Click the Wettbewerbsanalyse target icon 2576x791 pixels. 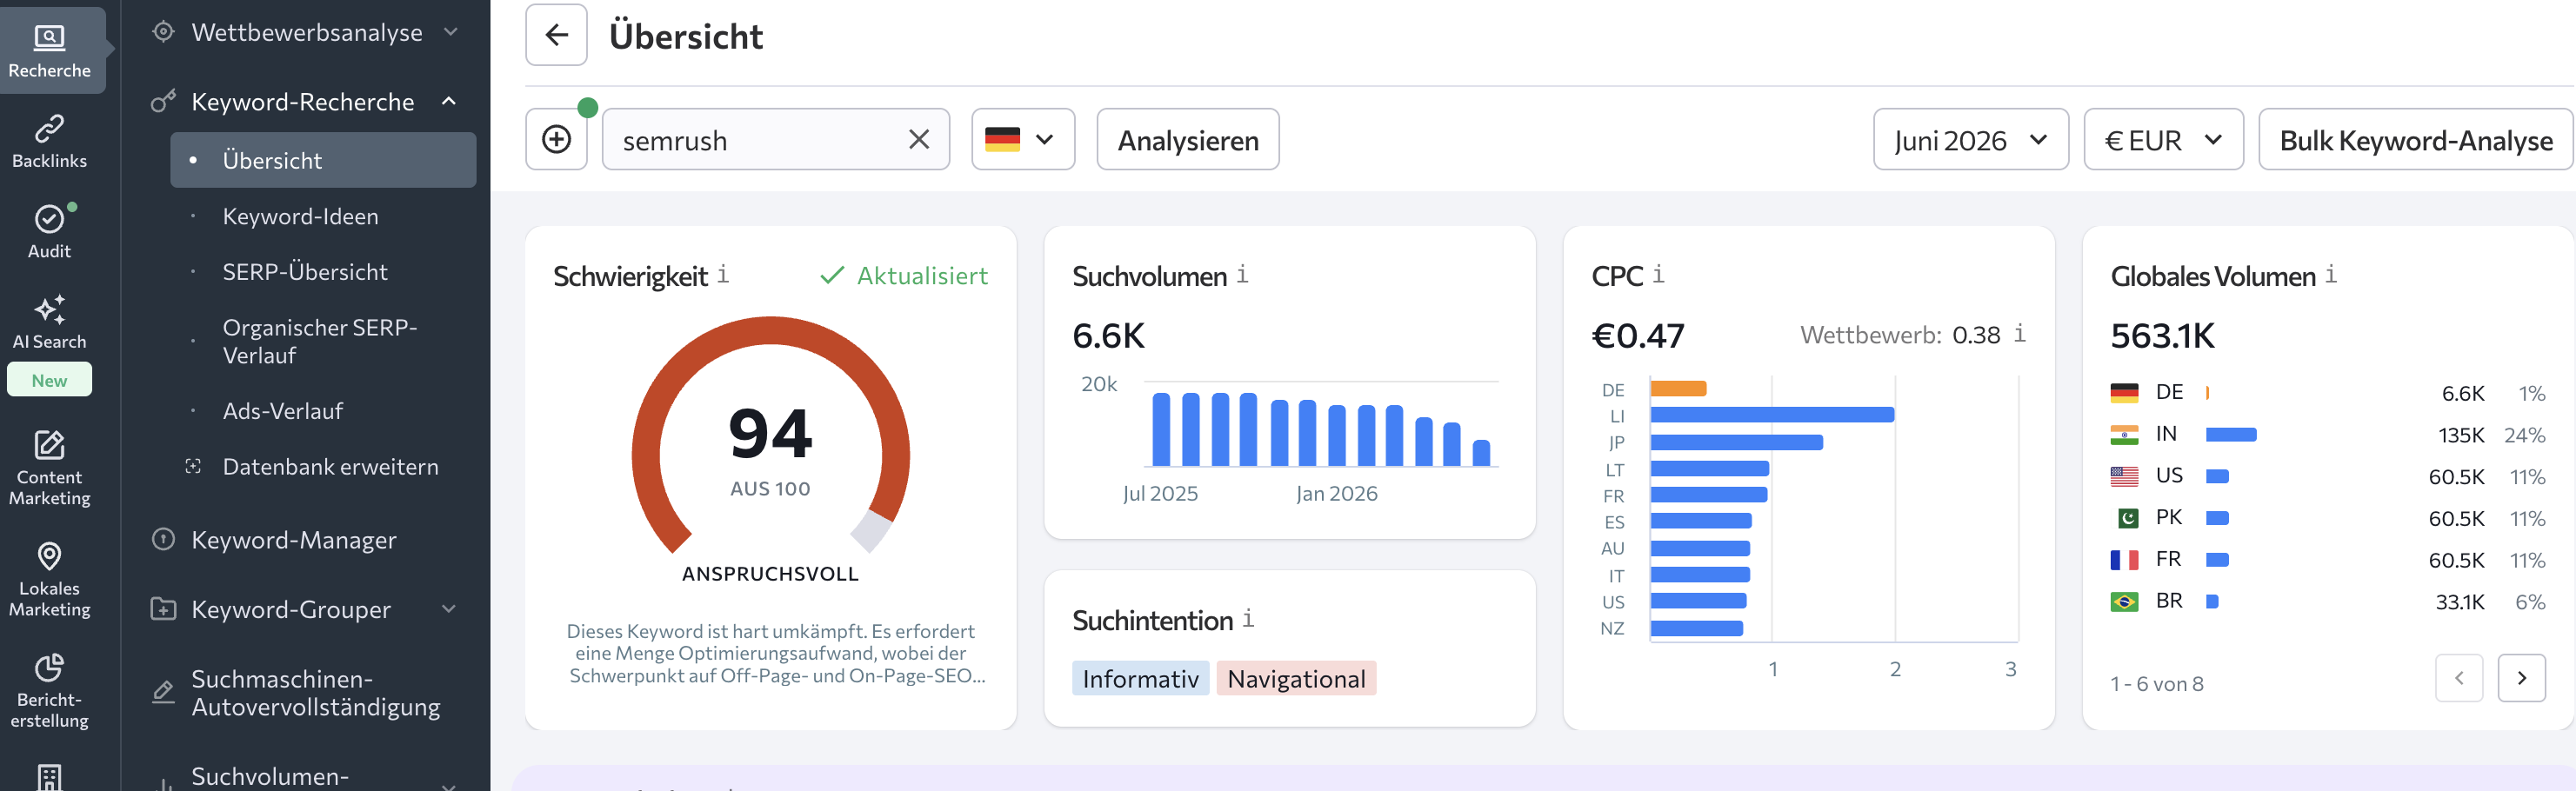(x=163, y=32)
